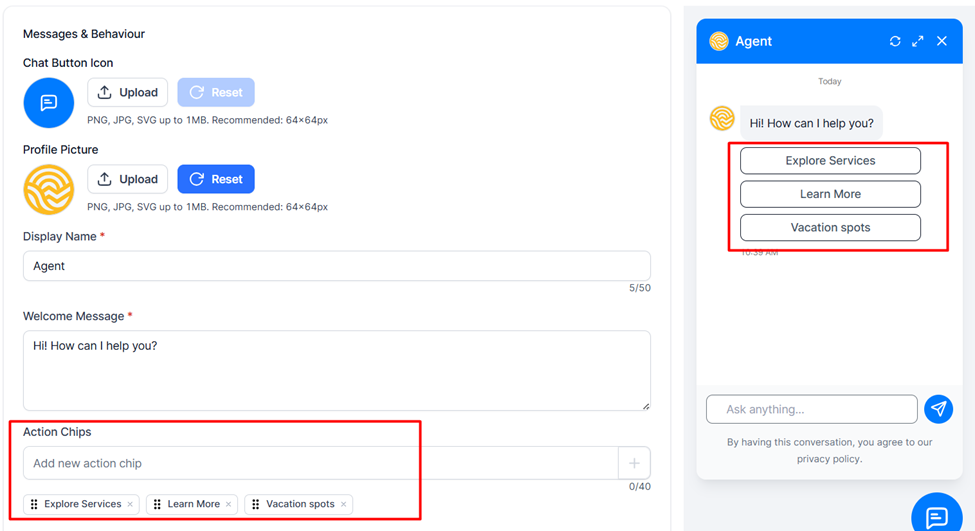This screenshot has height=531, width=975.
Task: Grab the drag handle of Explore Services chip
Action: coord(34,504)
